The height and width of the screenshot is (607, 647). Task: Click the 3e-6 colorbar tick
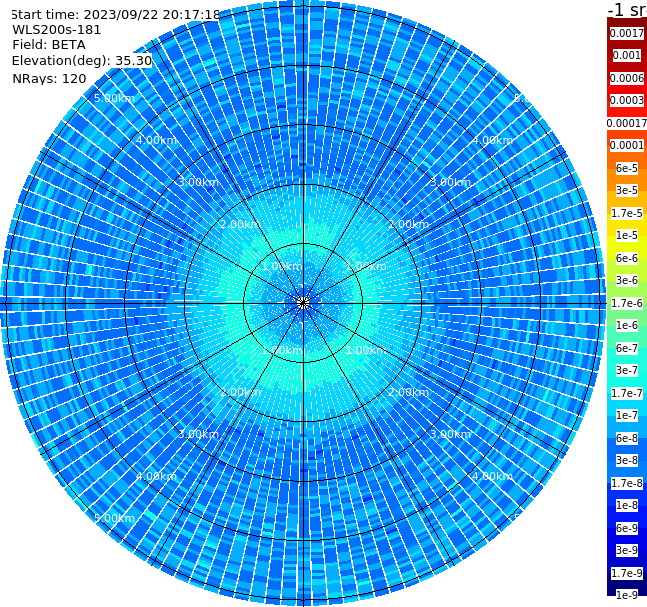pyautogui.click(x=627, y=280)
